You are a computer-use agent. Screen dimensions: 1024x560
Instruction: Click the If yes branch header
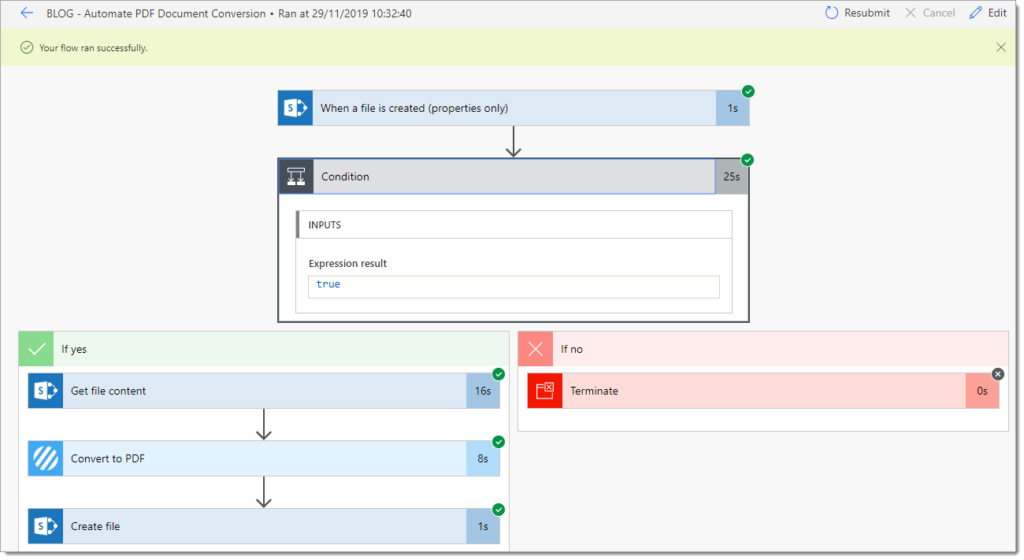point(264,349)
